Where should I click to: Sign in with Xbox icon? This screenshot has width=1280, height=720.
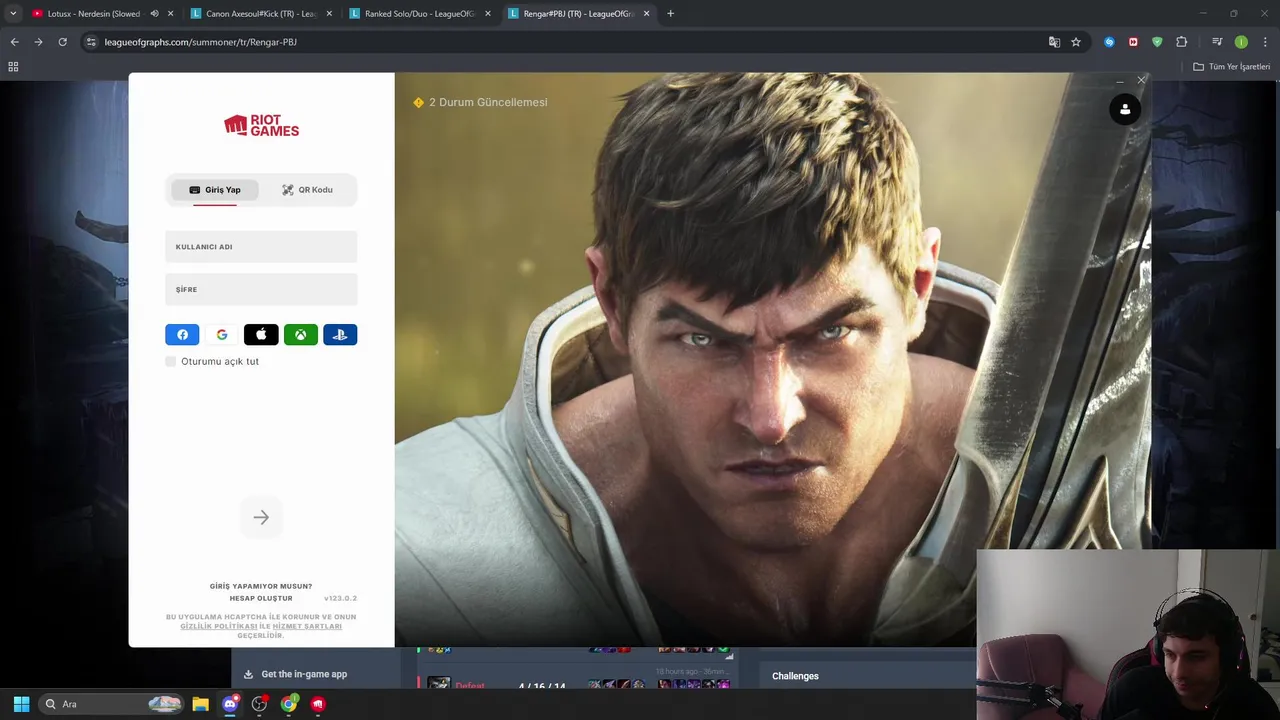tap(300, 335)
